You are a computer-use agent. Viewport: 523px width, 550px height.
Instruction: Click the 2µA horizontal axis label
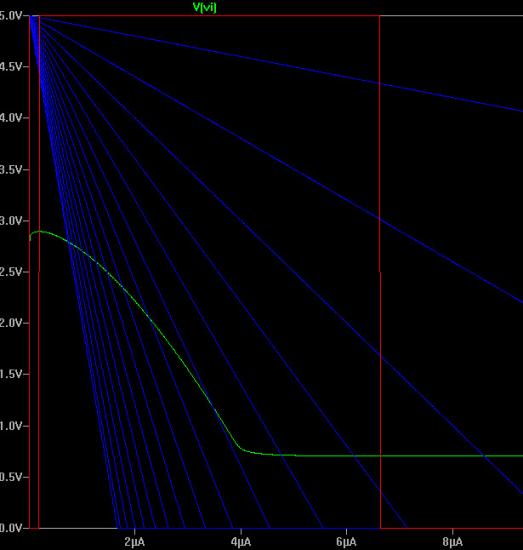[x=134, y=542]
